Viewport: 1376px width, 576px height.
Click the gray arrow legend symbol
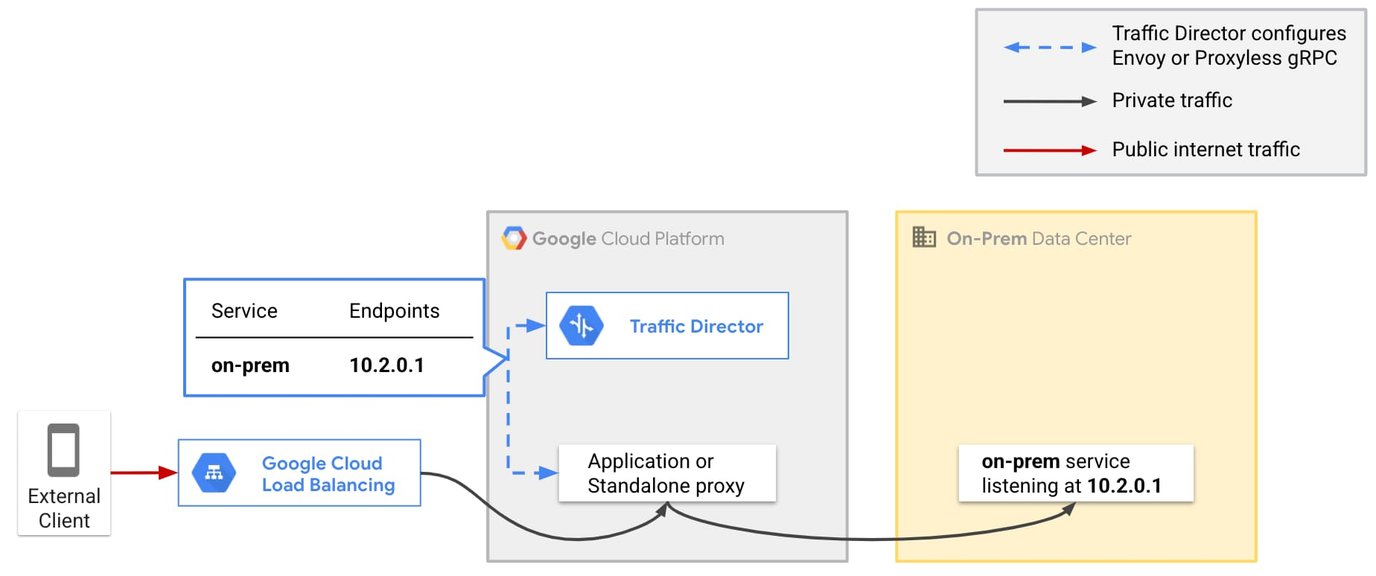(1051, 101)
